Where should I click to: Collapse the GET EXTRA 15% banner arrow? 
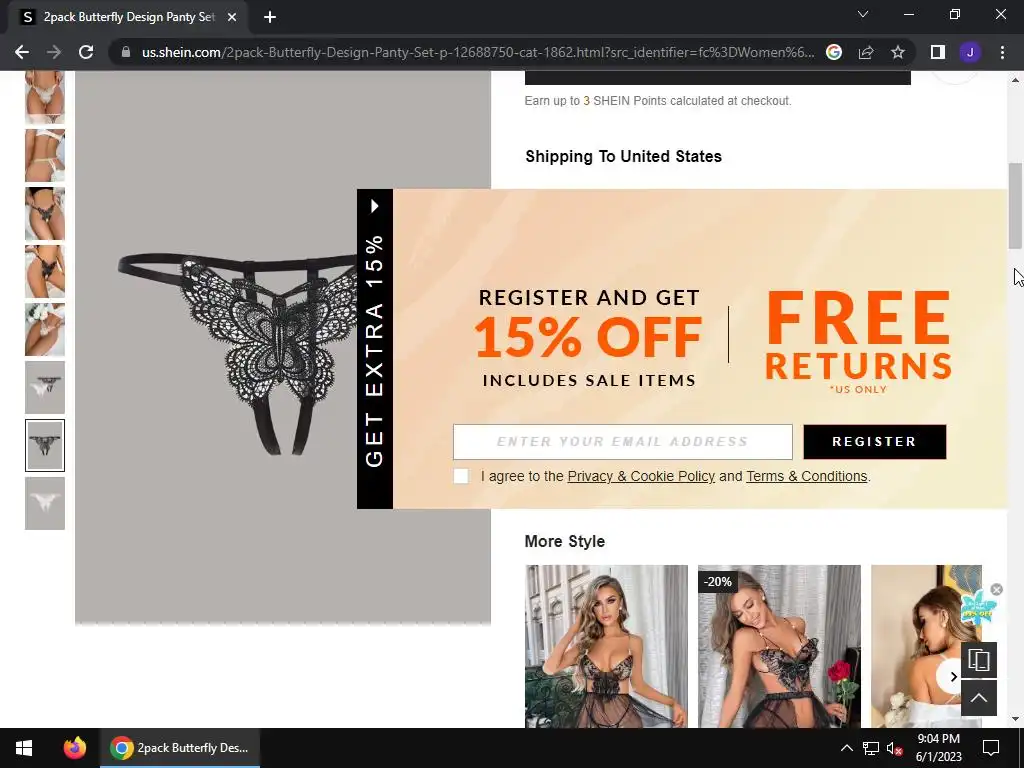375,206
